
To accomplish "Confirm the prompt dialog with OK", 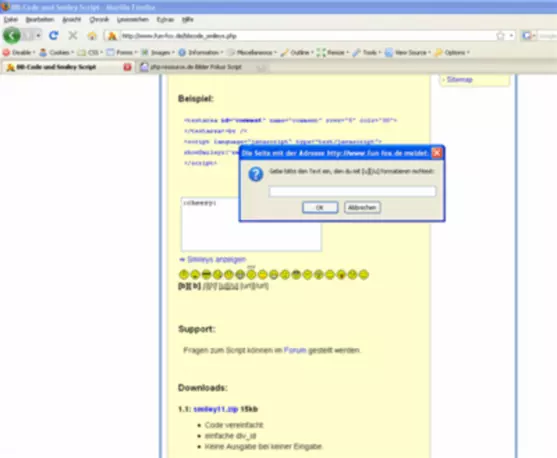I will coord(320,208).
